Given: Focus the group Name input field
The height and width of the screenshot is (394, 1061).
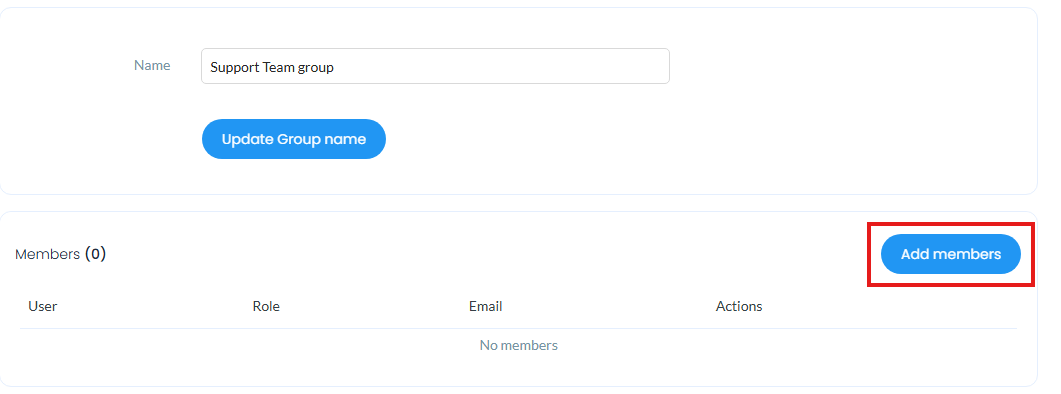Looking at the screenshot, I should coord(435,66).
